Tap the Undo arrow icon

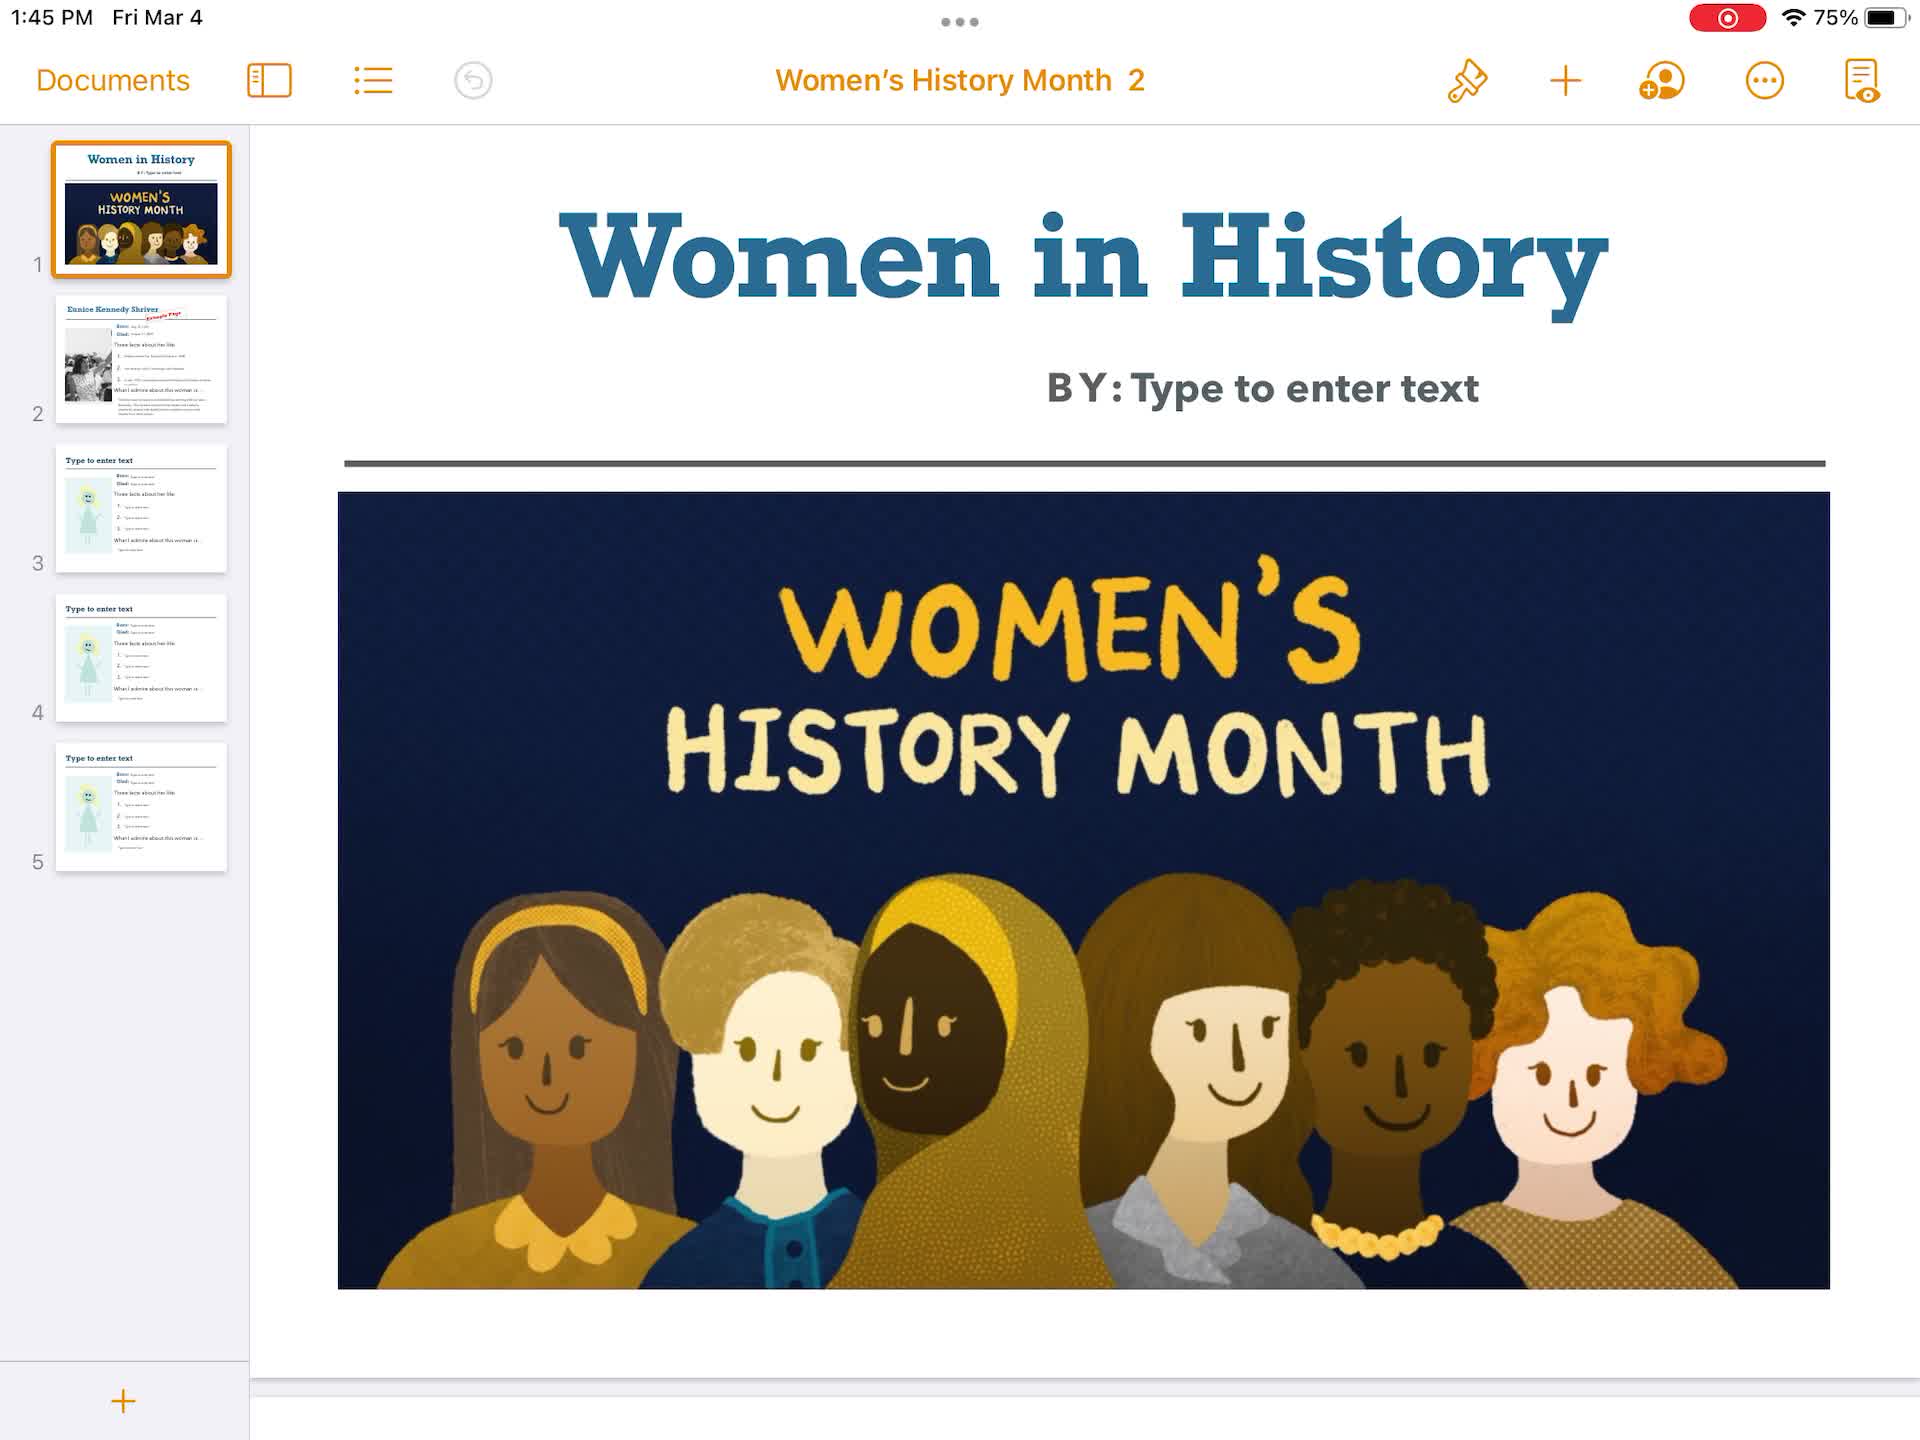coord(473,80)
